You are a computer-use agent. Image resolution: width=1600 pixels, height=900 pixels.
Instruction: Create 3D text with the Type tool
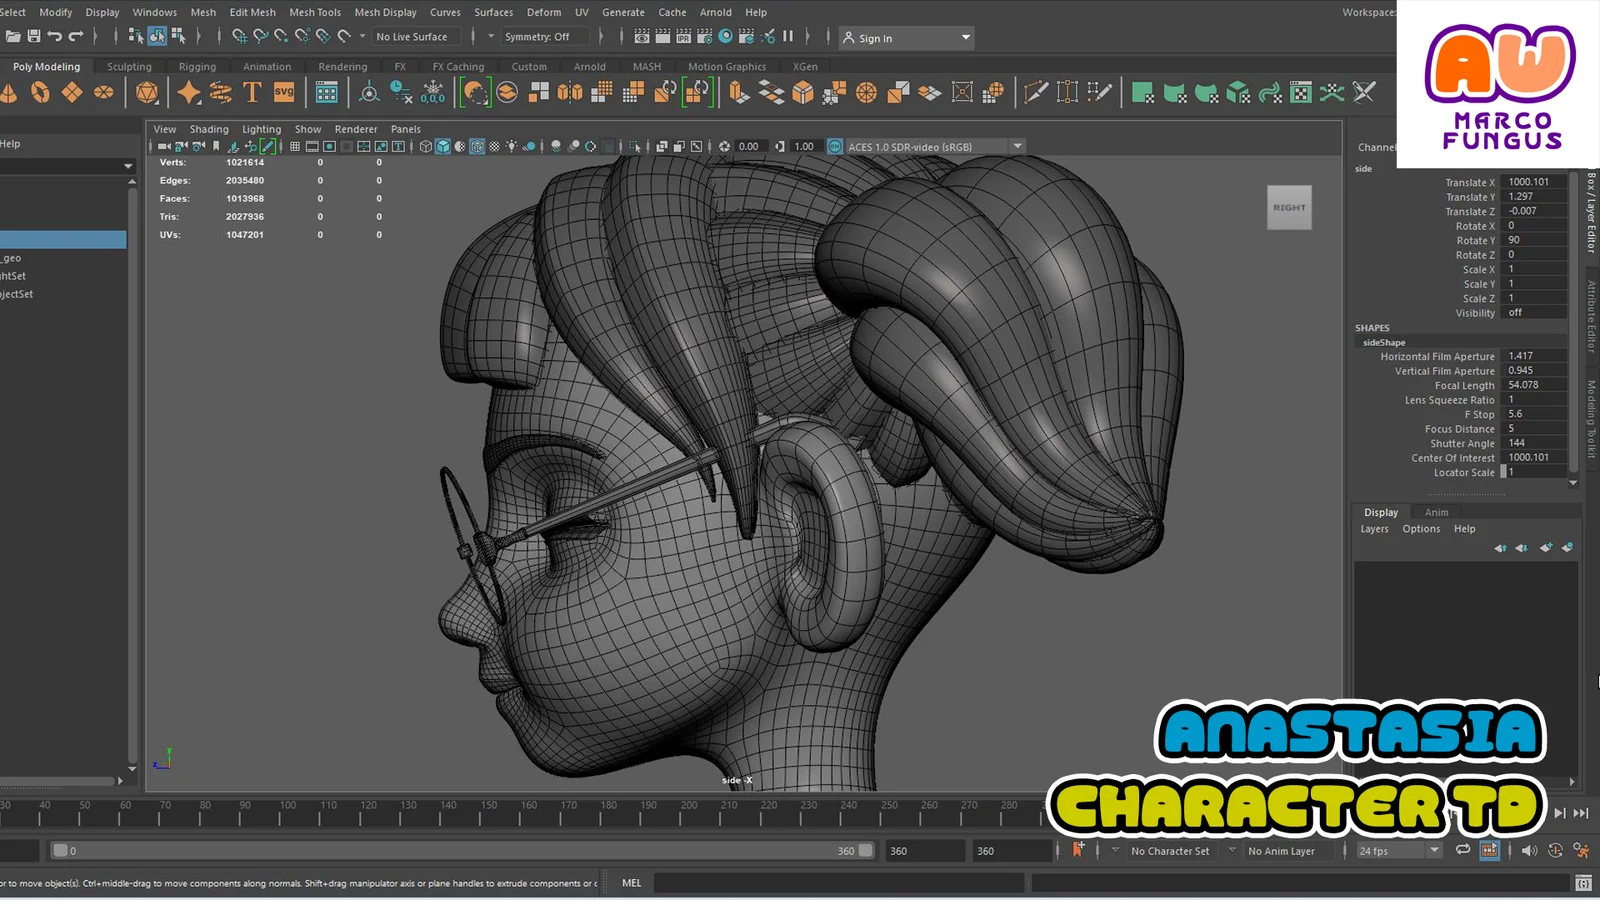[251, 92]
